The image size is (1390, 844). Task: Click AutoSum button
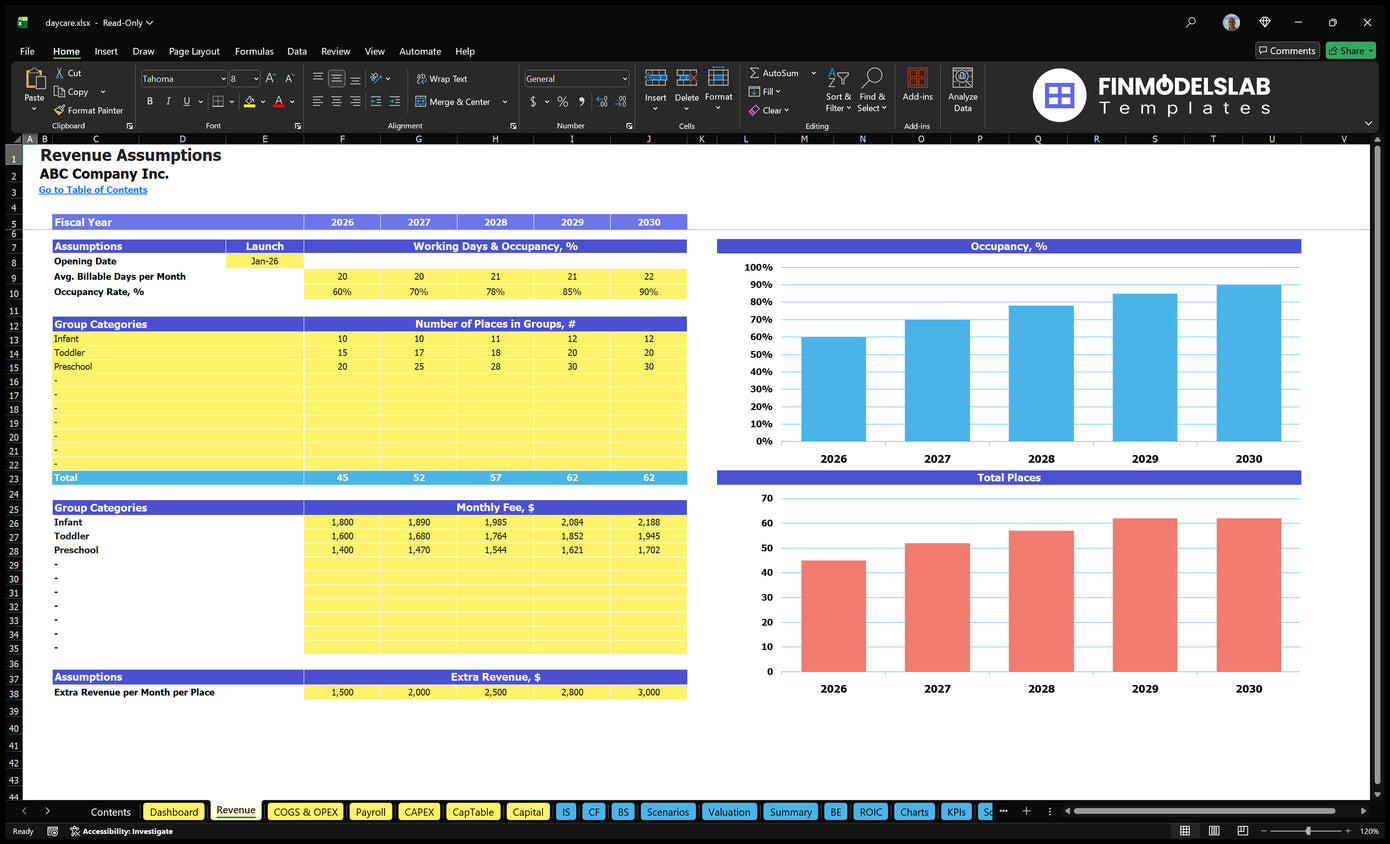coord(774,73)
